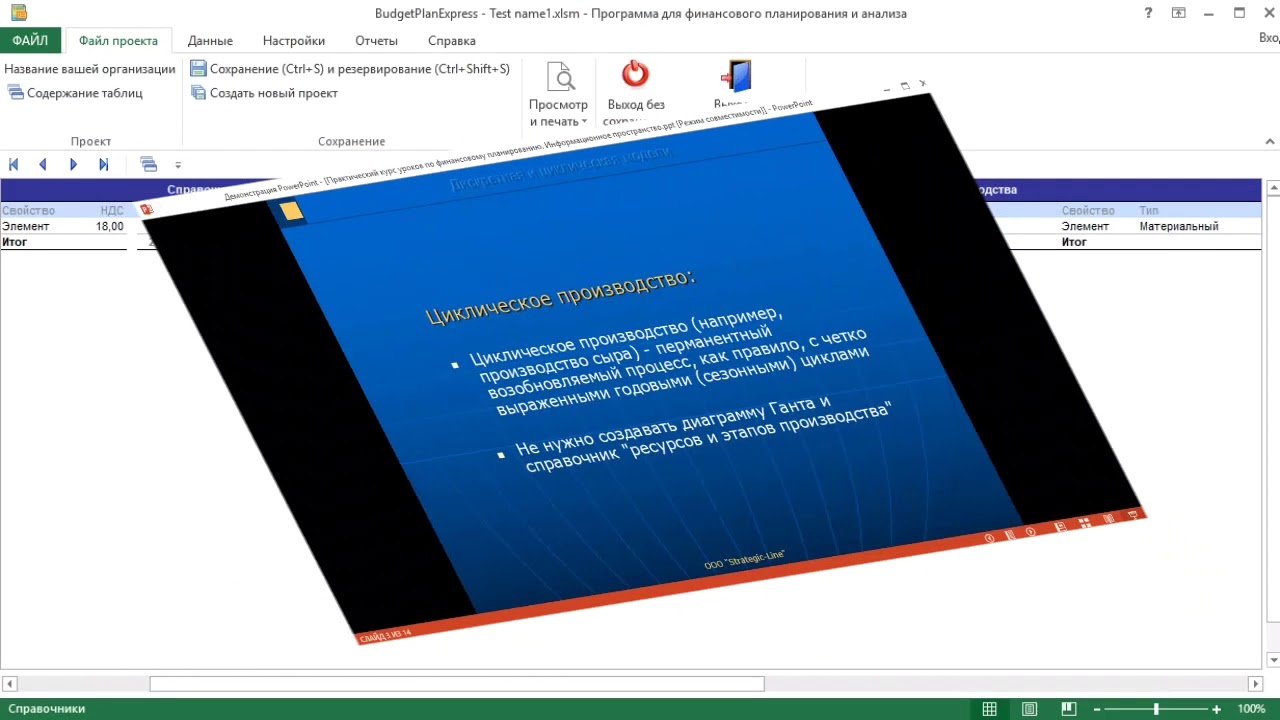This screenshot has height=720, width=1280.
Task: Click the СЛАЙД 5 ИЗ 14 indicator in PowerPoint
Action: tap(386, 636)
